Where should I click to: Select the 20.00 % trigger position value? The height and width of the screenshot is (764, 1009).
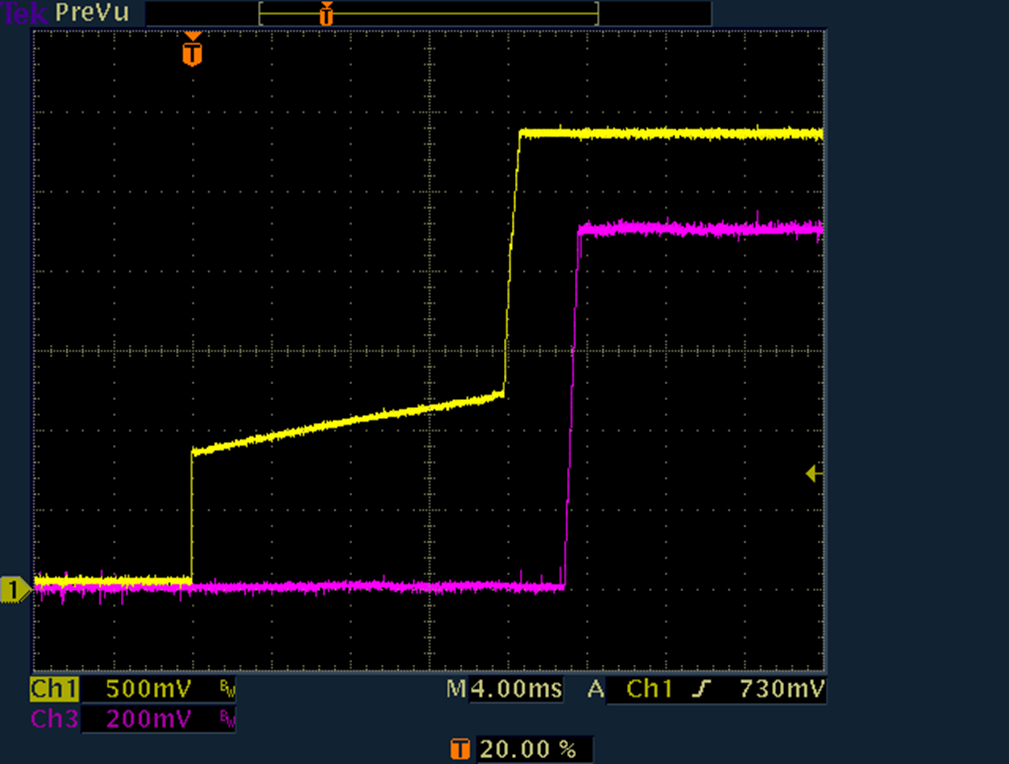(529, 749)
